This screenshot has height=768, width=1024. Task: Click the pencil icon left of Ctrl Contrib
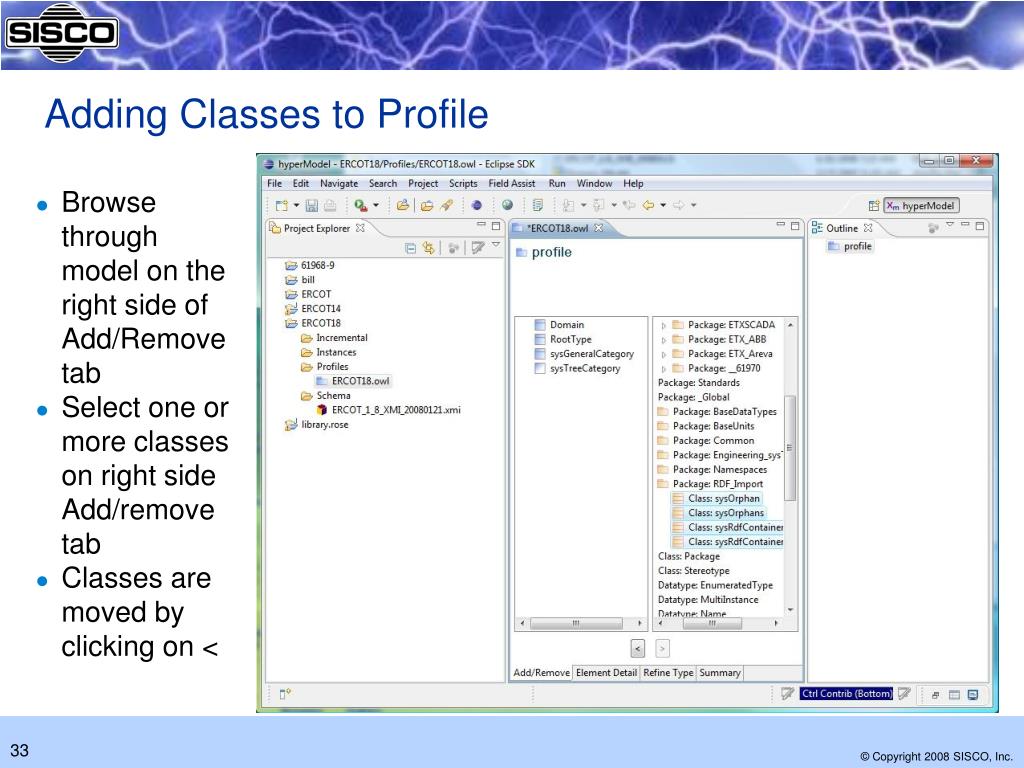click(x=788, y=694)
